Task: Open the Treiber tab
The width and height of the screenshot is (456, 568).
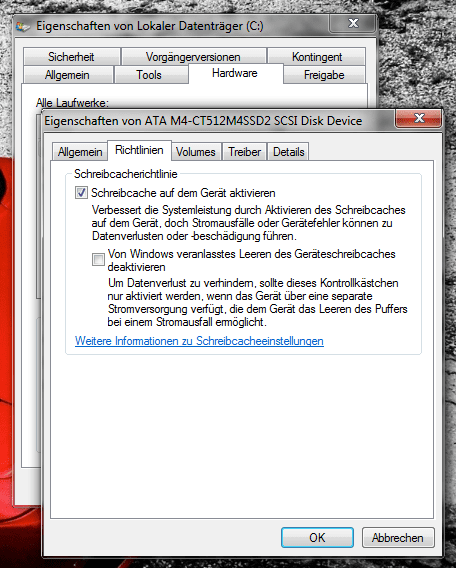Action: (x=244, y=151)
